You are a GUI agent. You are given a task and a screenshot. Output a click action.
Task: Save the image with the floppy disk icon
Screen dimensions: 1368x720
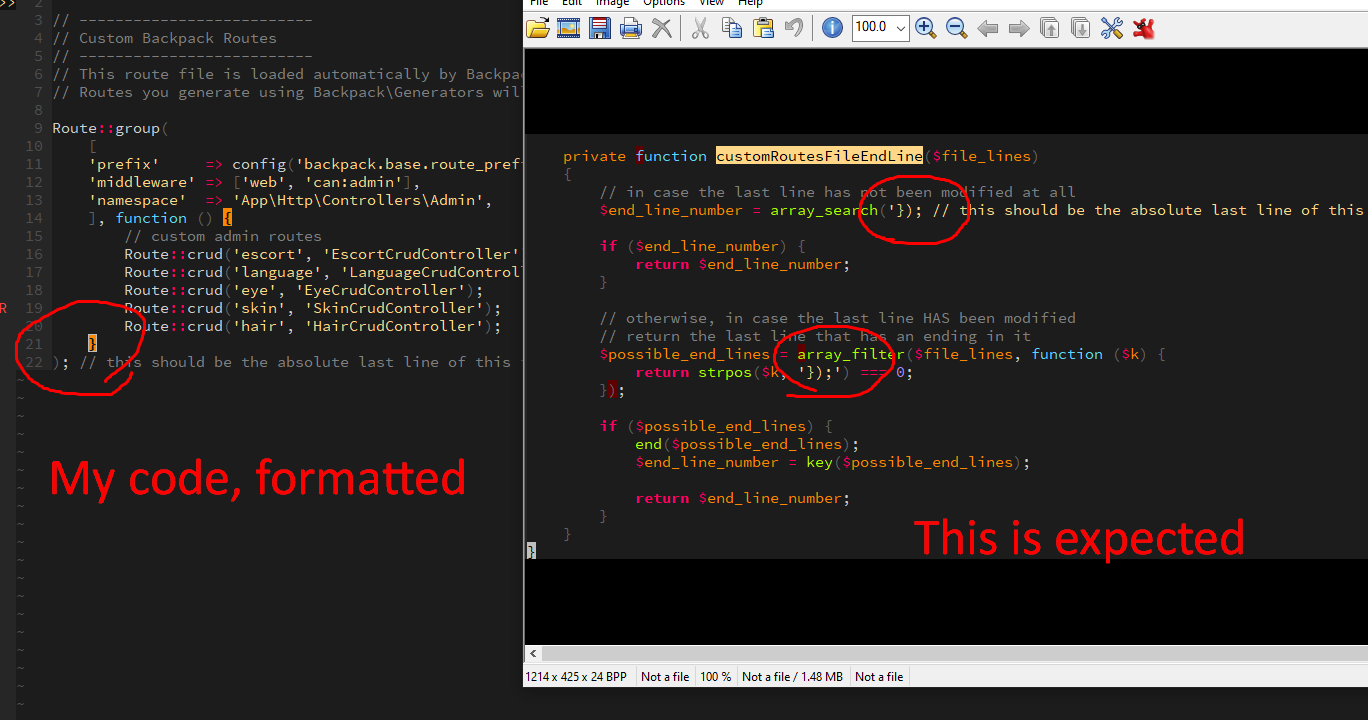click(x=599, y=27)
